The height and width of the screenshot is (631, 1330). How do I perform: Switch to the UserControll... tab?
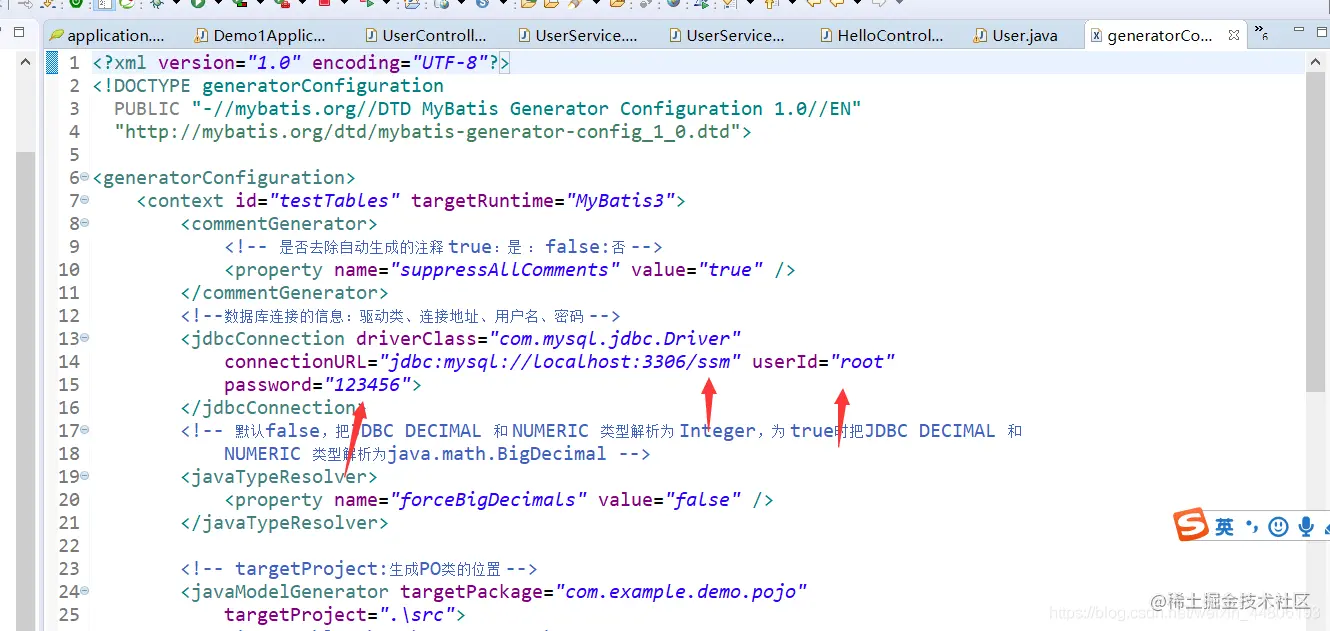click(x=425, y=35)
